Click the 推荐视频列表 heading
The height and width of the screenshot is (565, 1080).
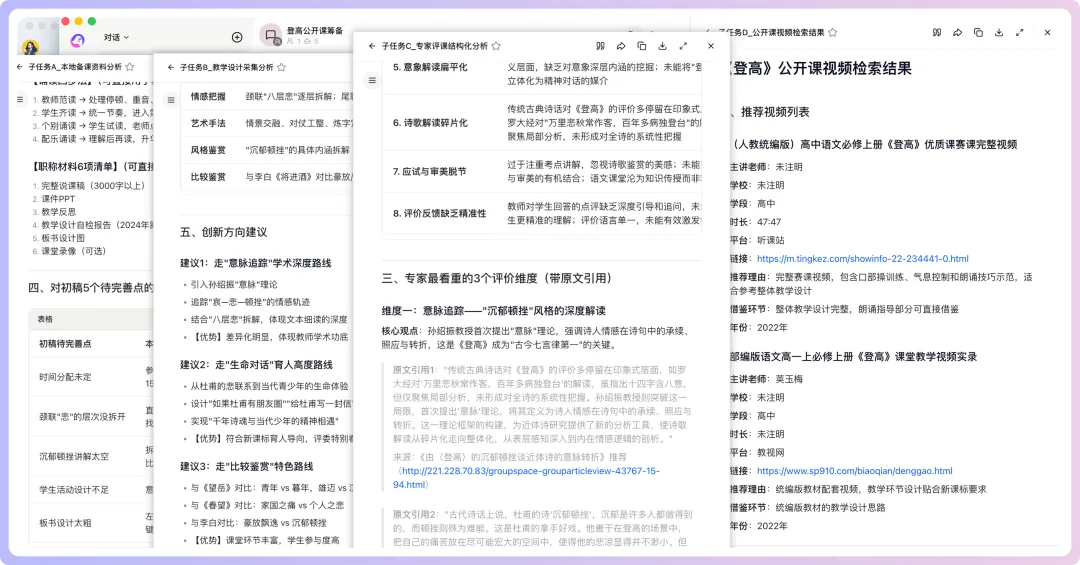(x=775, y=112)
